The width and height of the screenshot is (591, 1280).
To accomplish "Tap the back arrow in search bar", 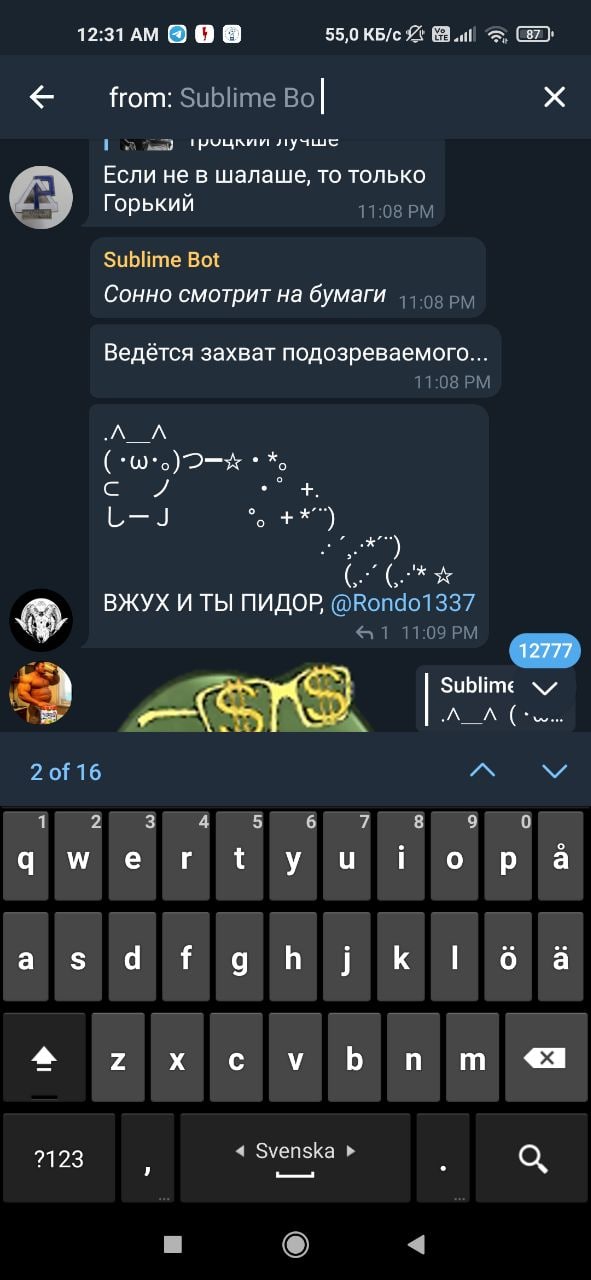I will (41, 97).
